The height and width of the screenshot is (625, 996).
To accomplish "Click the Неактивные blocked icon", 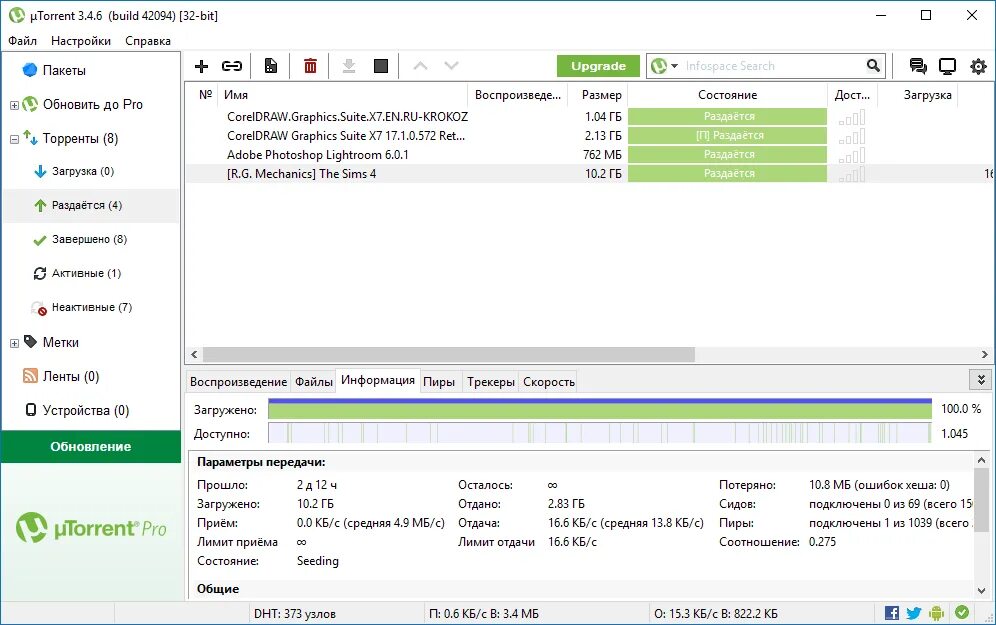I will pyautogui.click(x=39, y=308).
